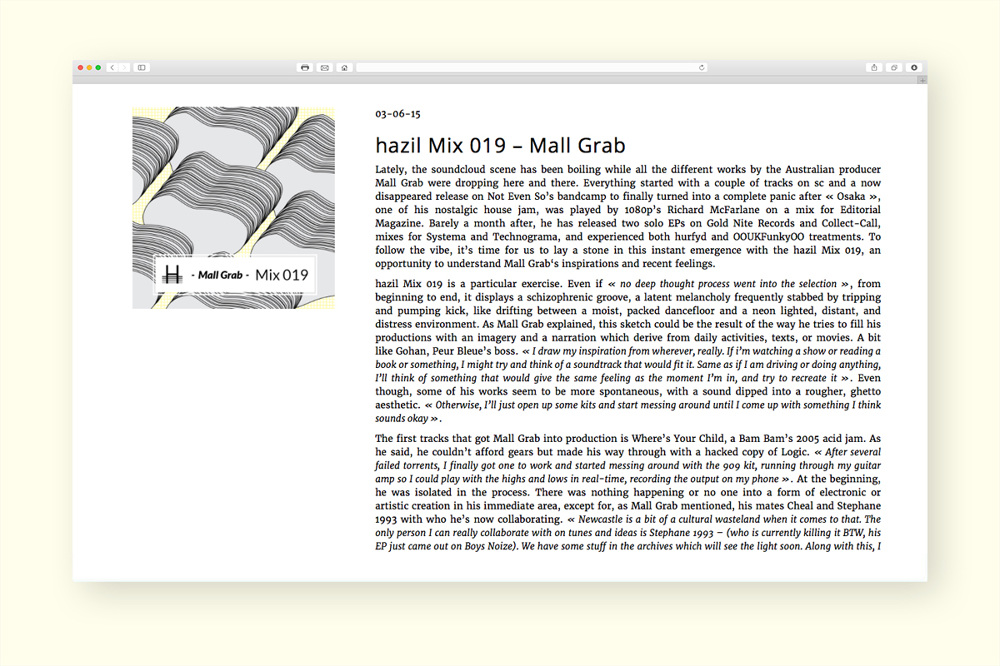This screenshot has width=1000, height=666.
Task: Show all tabs overview
Action: 894,68
